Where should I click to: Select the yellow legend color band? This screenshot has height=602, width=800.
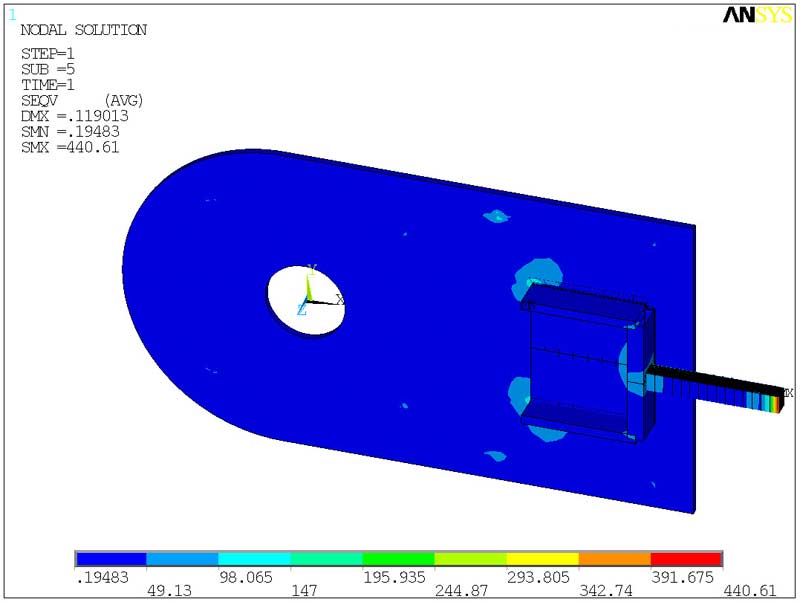click(x=542, y=559)
